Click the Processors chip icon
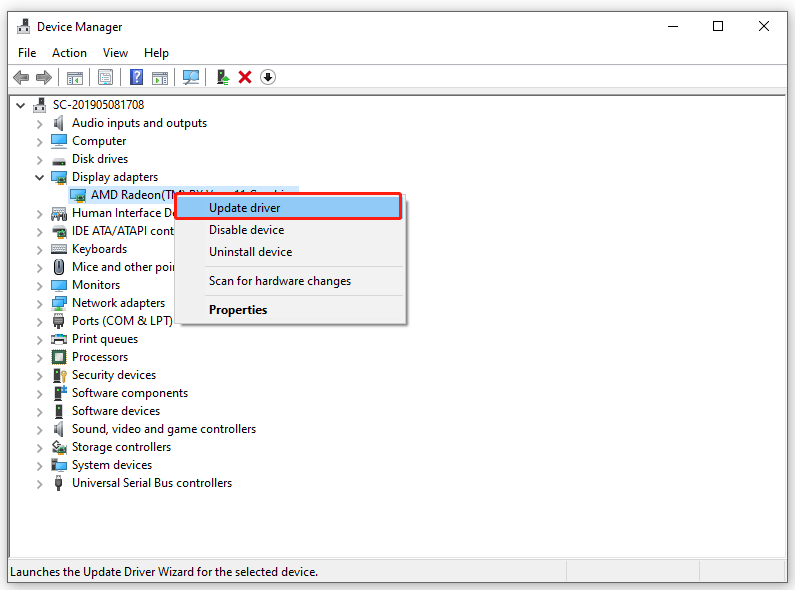 pos(59,357)
